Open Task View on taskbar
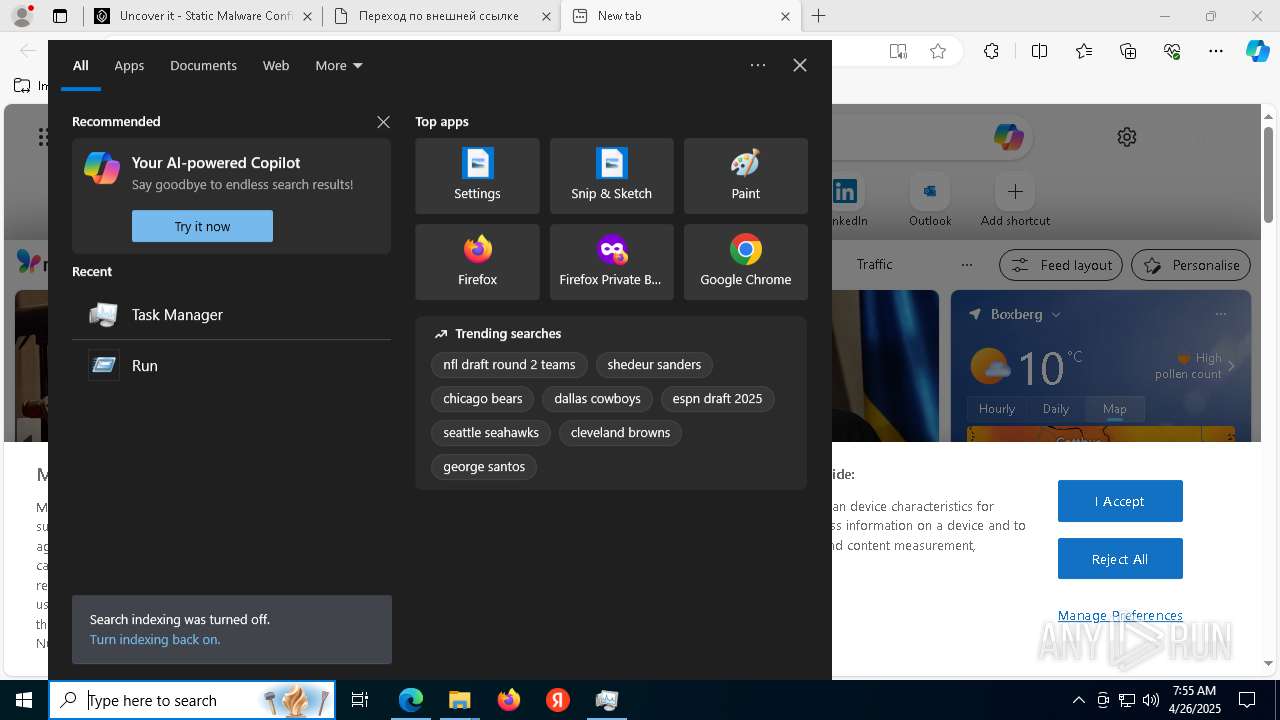 click(360, 700)
